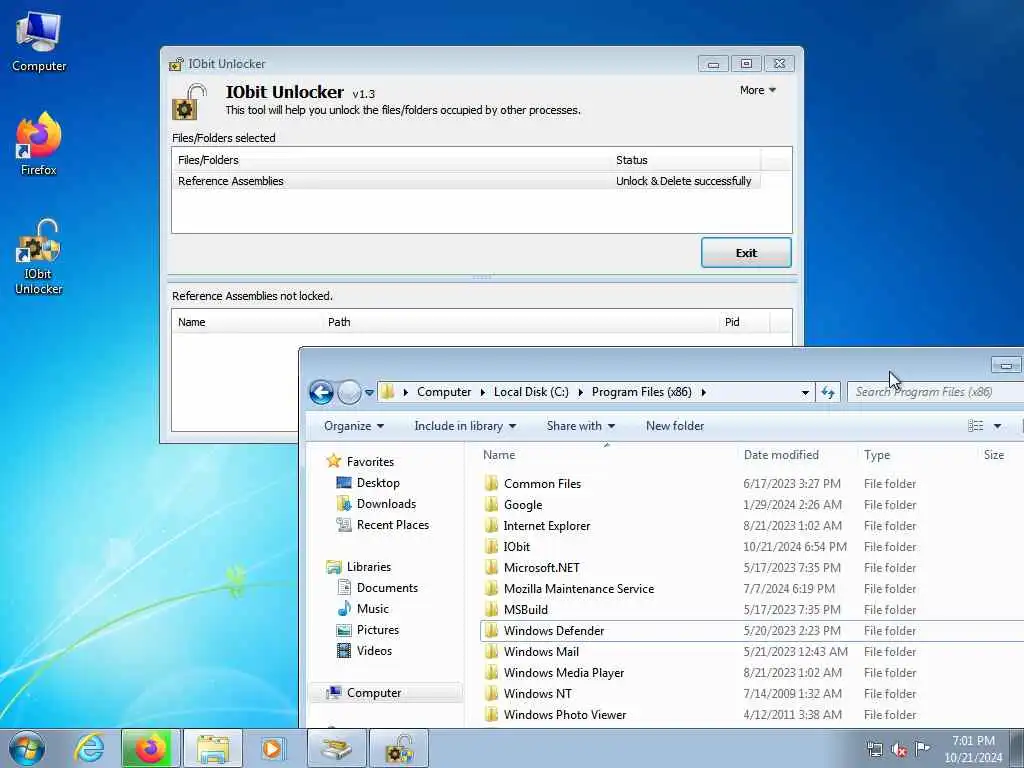The image size is (1024, 768).
Task: Select the Common Files folder icon
Action: click(492, 483)
